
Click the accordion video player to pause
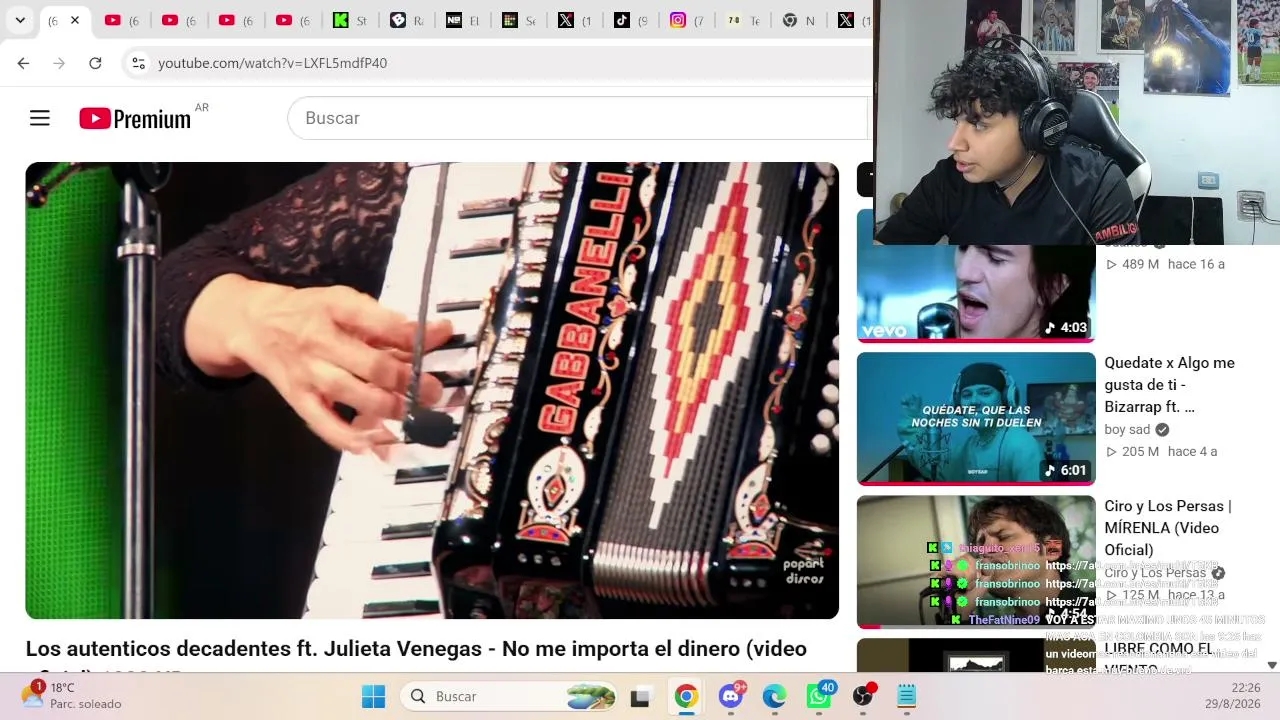click(432, 391)
